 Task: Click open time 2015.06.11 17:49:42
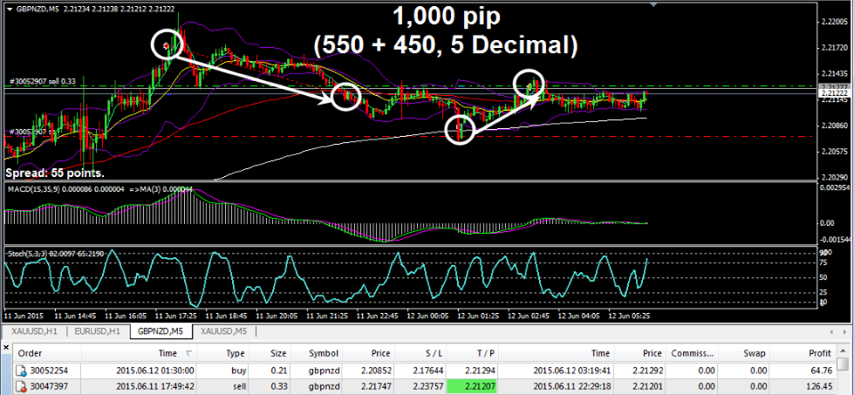click(156, 387)
